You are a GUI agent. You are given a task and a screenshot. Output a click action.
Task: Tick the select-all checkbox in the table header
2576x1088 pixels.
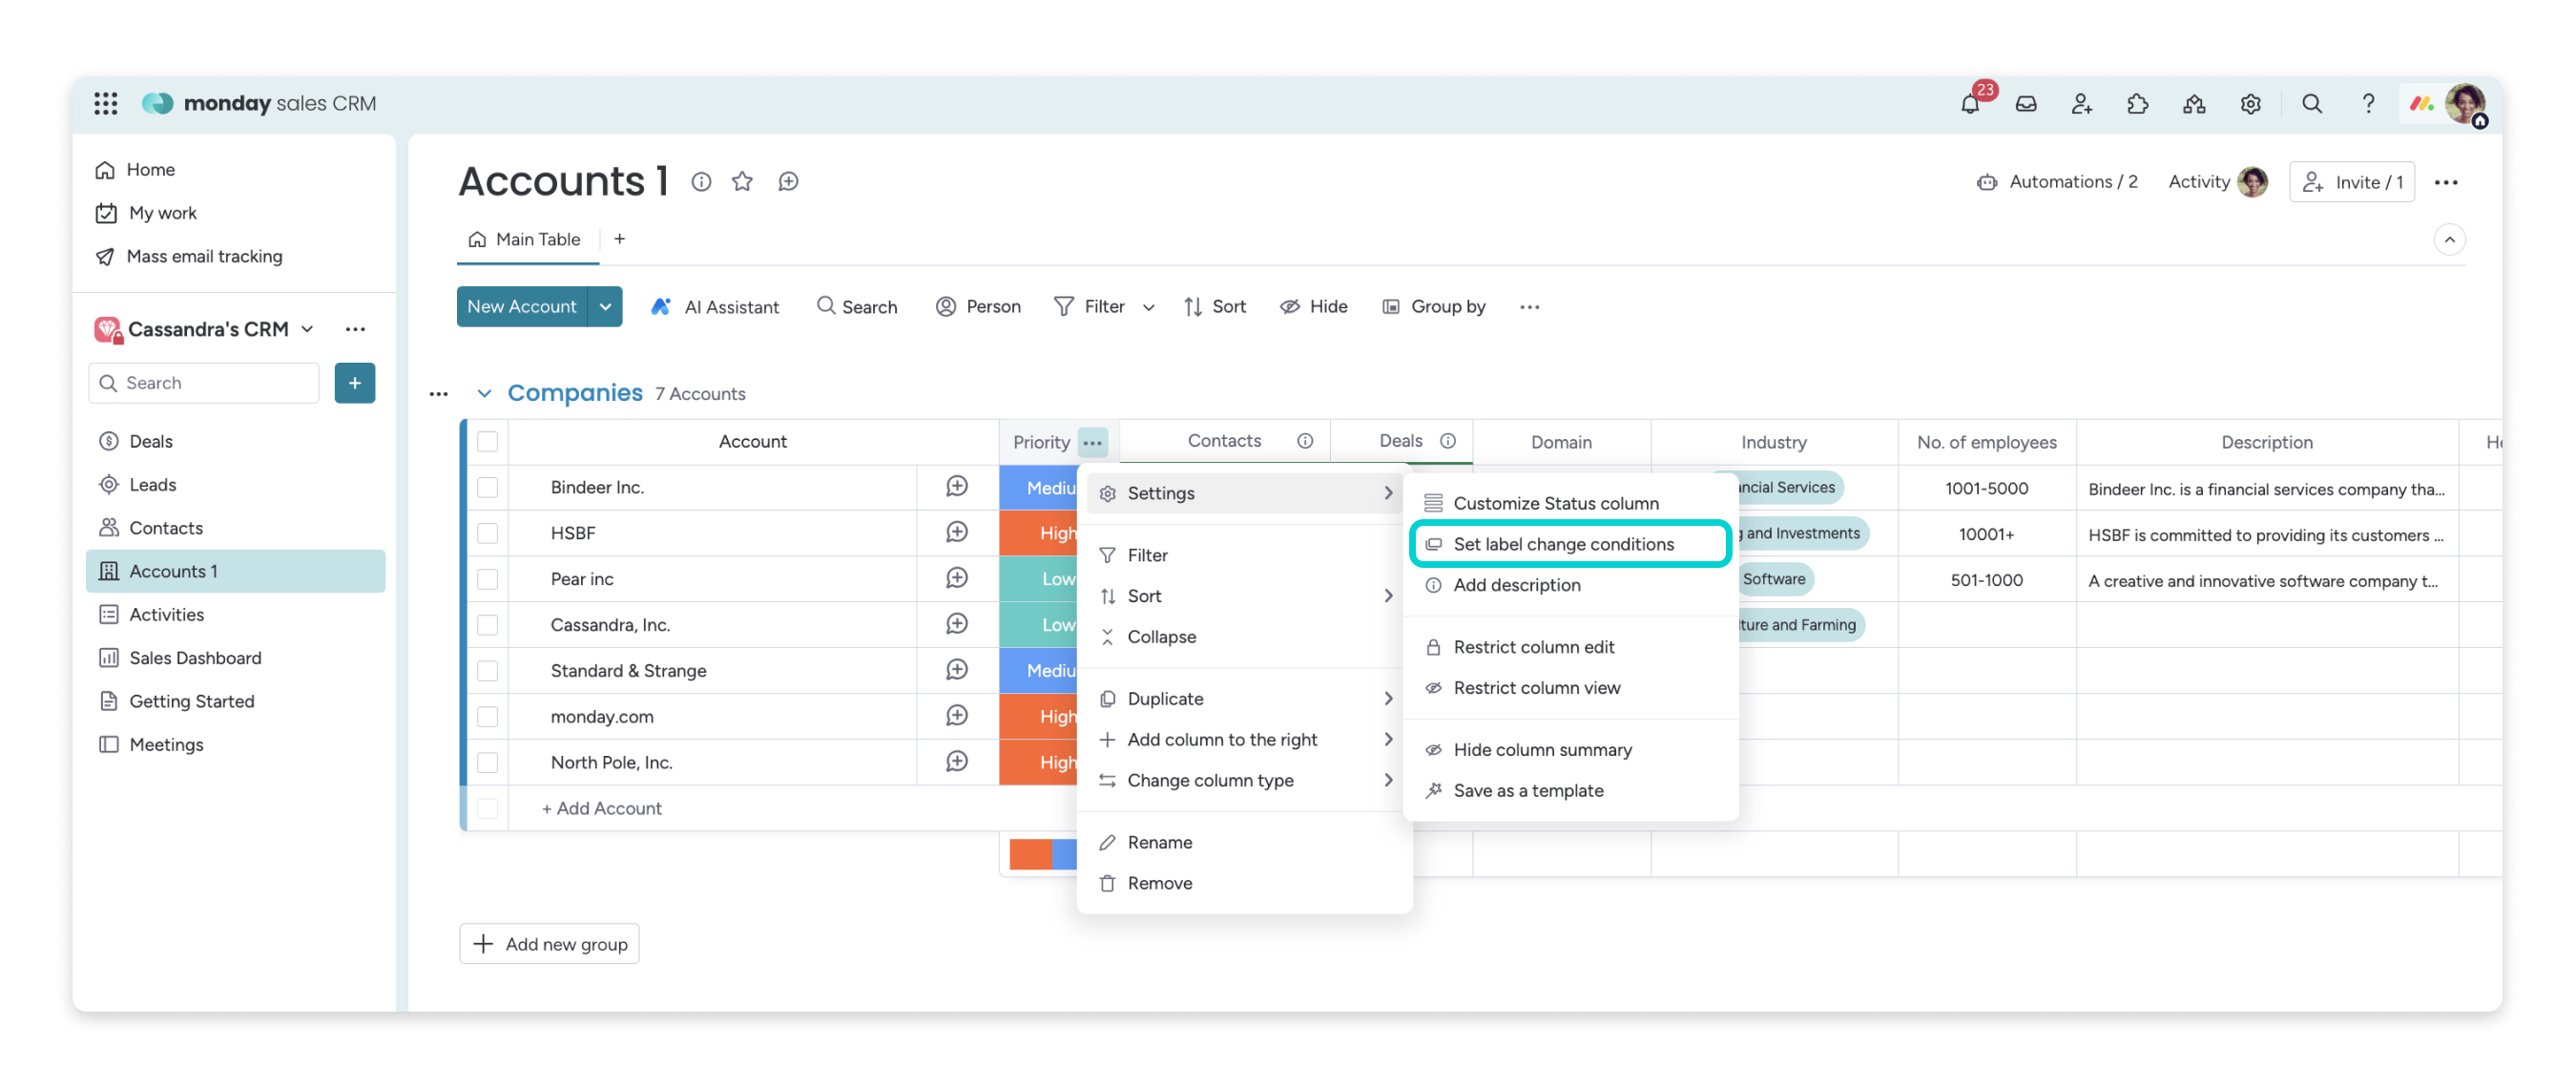pyautogui.click(x=488, y=442)
